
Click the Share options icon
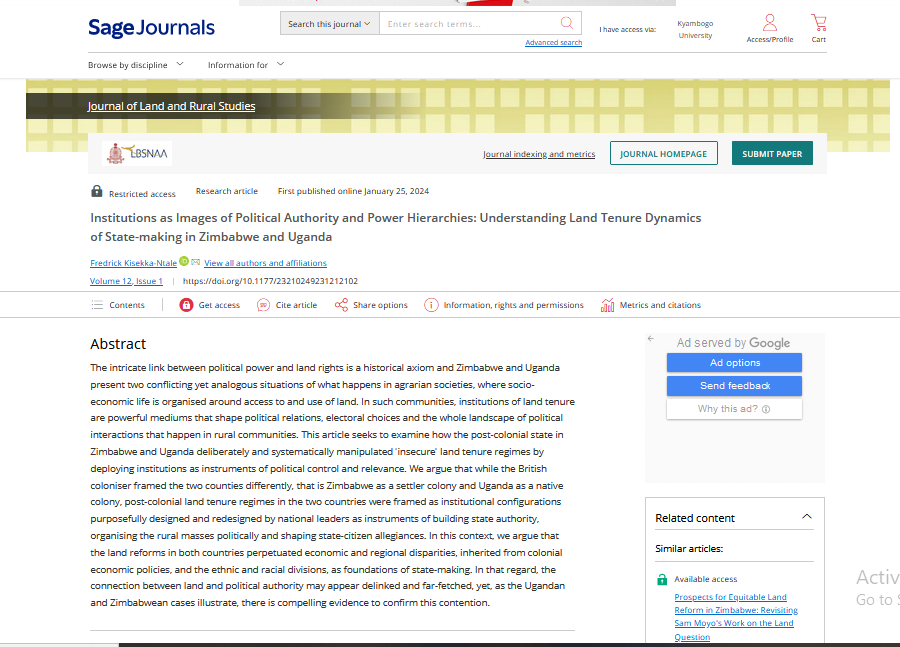[341, 305]
